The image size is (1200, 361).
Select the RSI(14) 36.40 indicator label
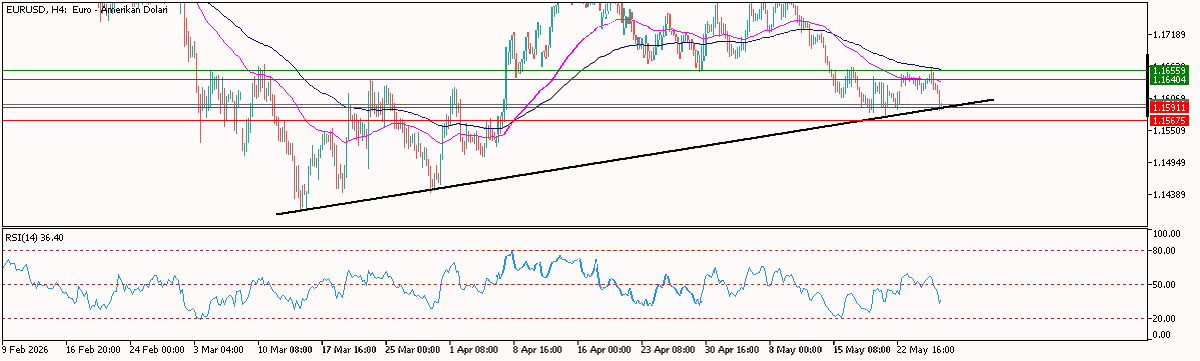(35, 237)
